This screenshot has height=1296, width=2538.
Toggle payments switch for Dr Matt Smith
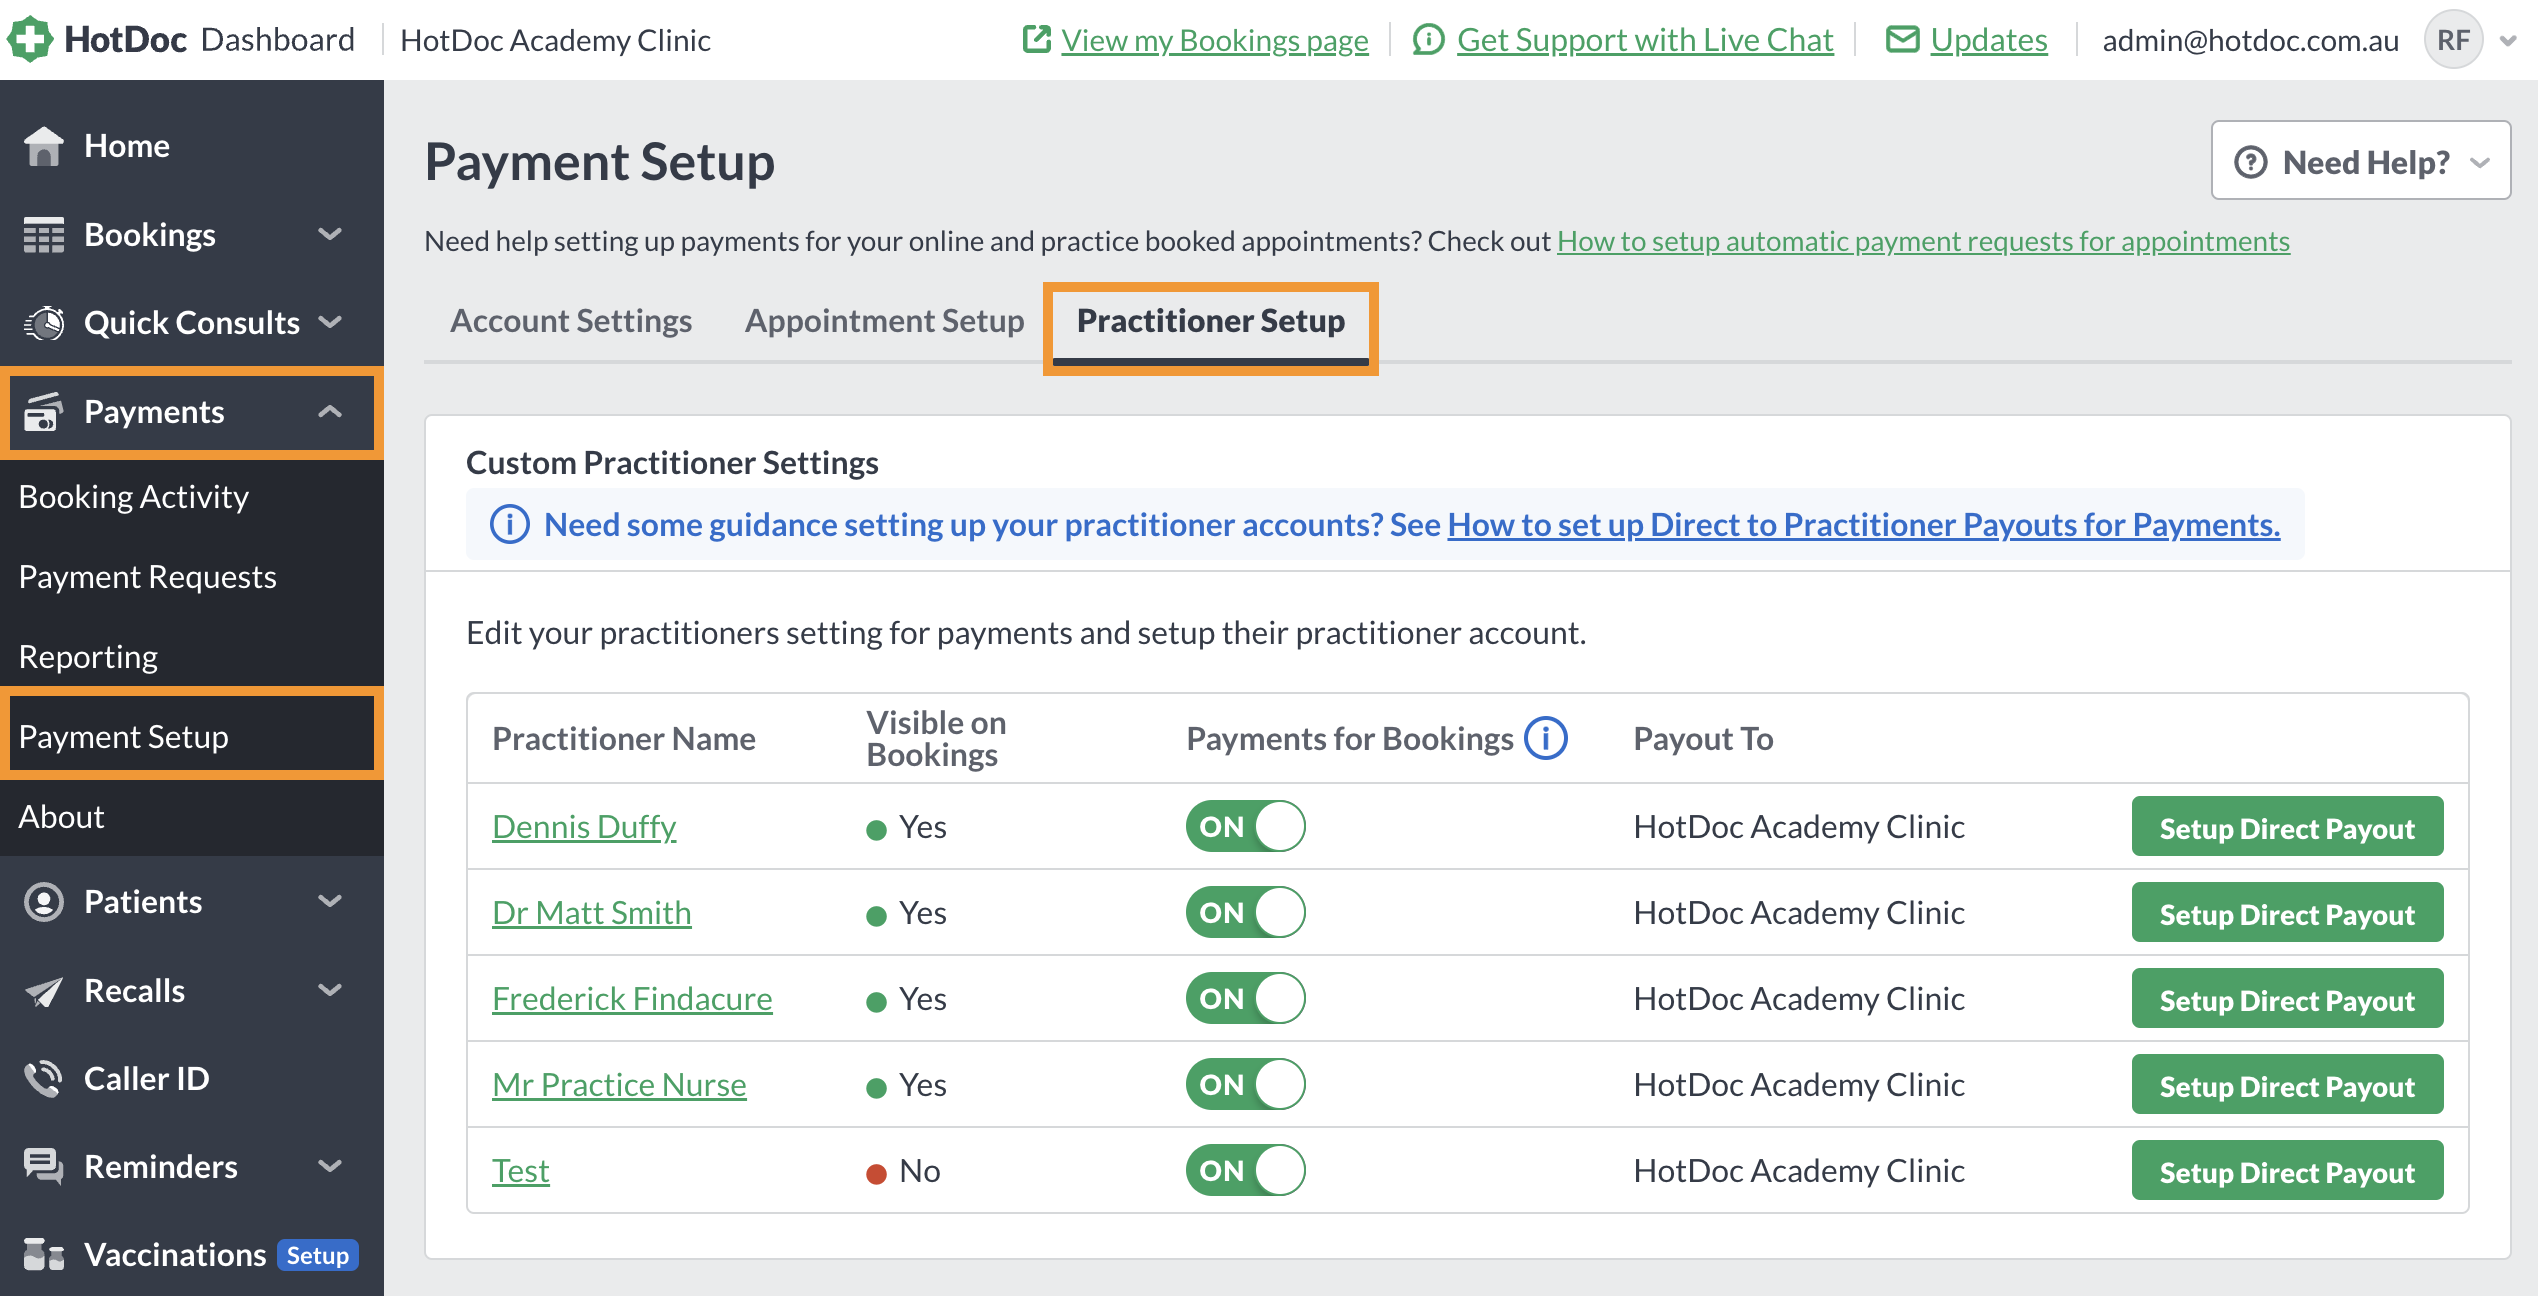coord(1246,913)
